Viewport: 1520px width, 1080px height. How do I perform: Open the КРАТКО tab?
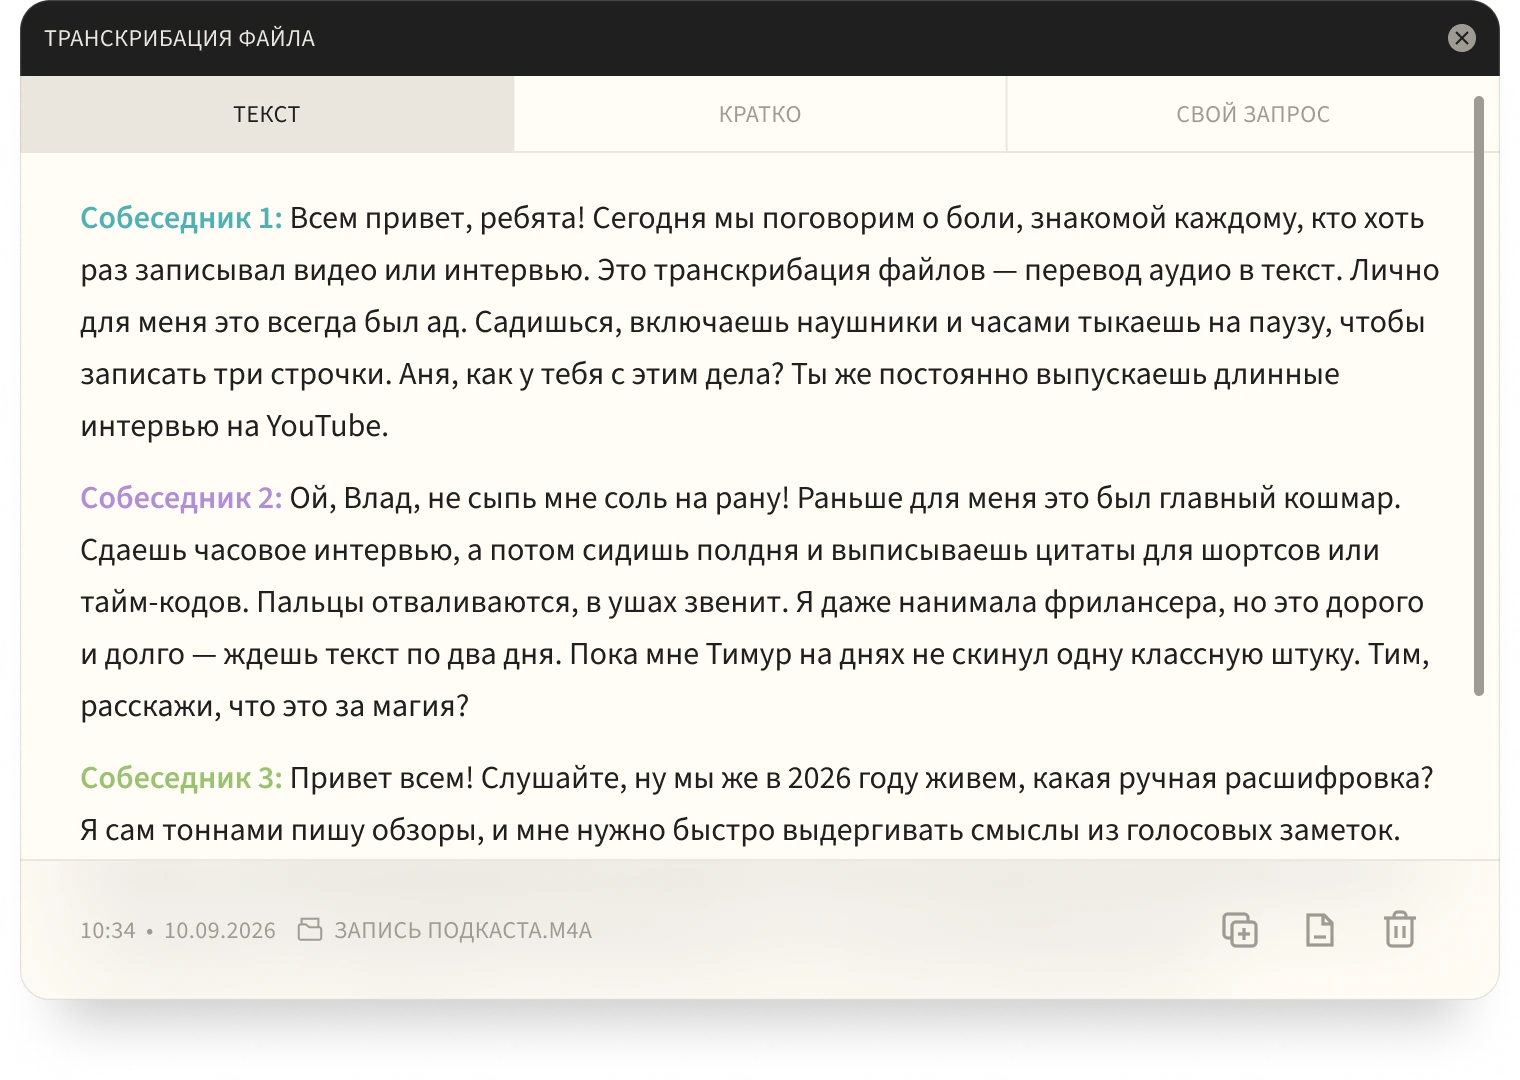point(760,114)
